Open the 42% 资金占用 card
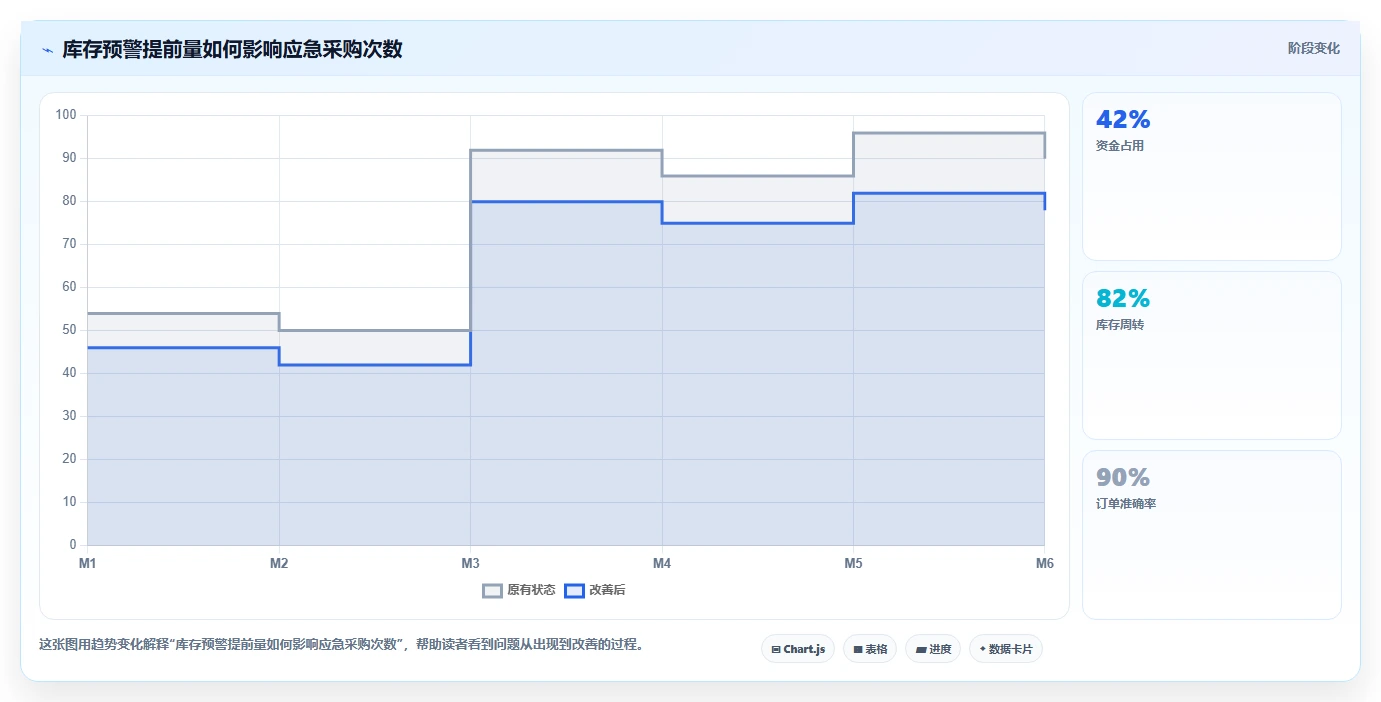 point(1211,177)
